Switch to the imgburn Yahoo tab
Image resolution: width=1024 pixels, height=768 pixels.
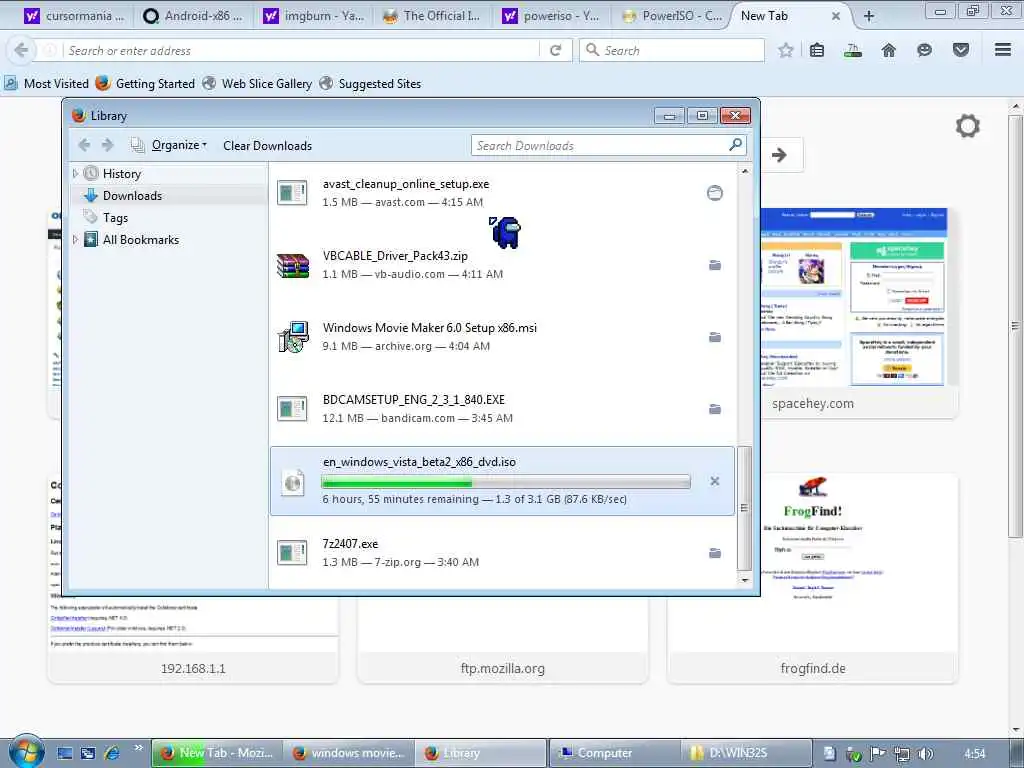[313, 16]
